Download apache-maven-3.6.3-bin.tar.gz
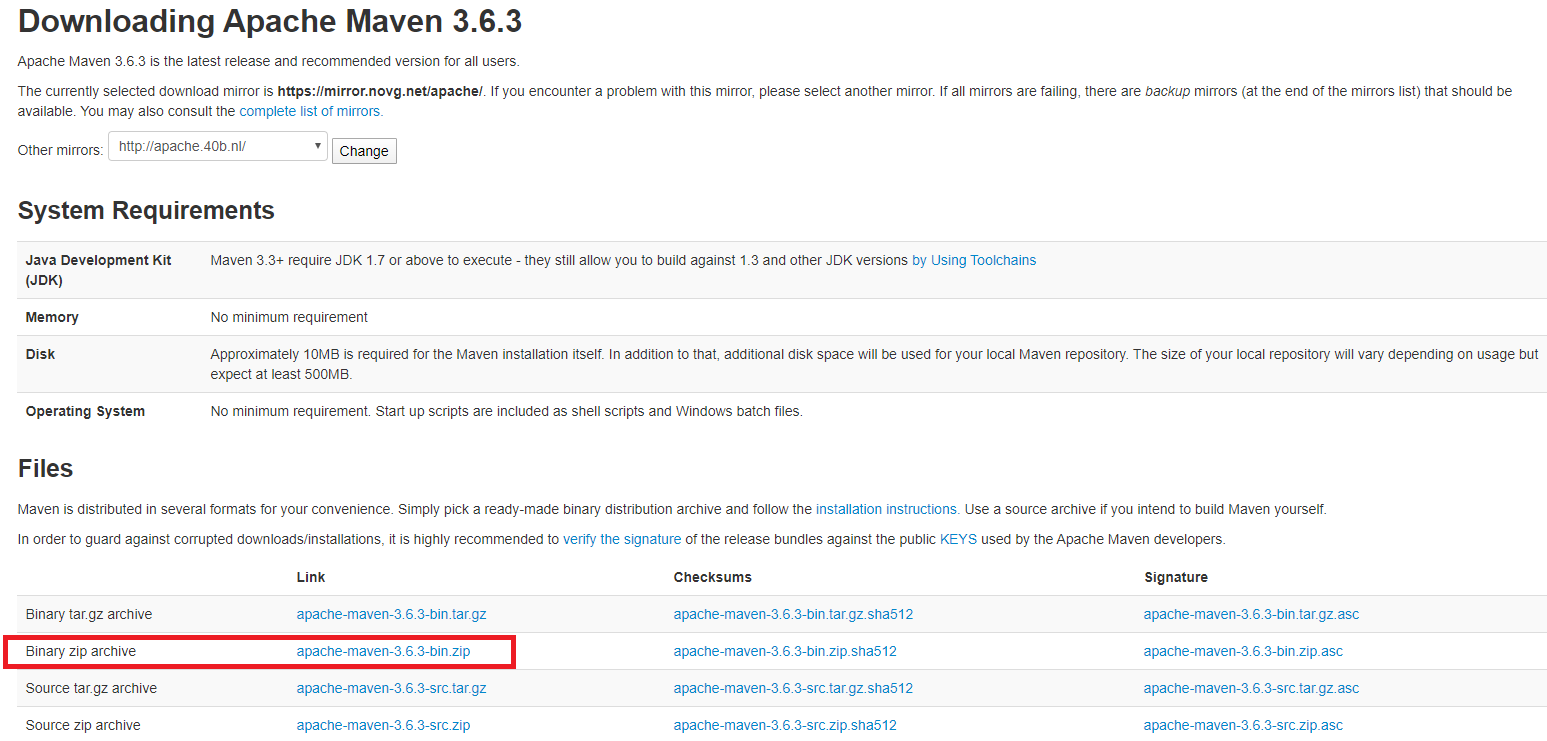 [391, 614]
